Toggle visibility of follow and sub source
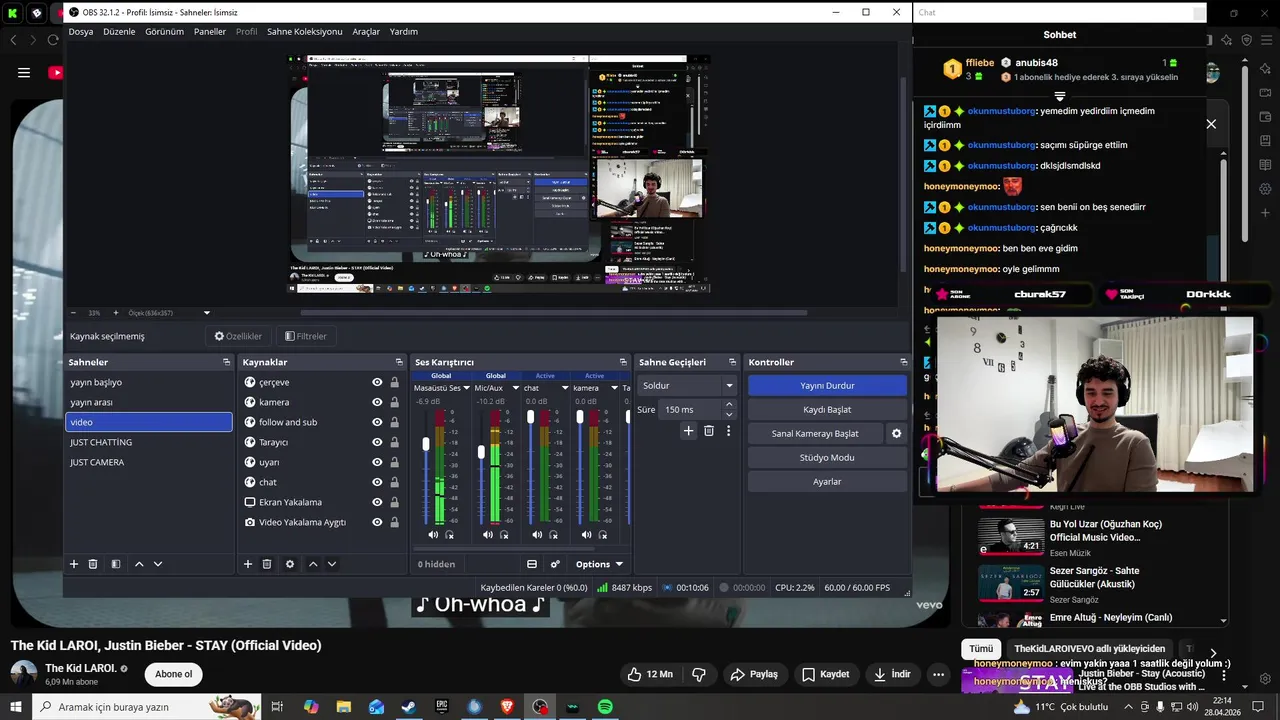This screenshot has width=1280, height=720. 377,422
